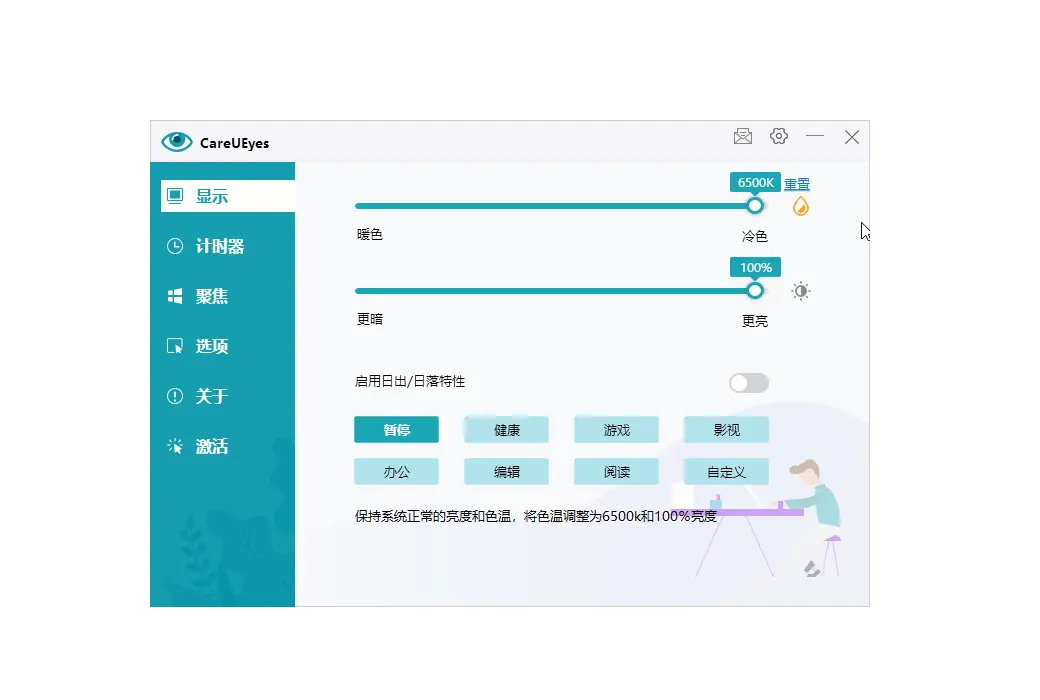Click the CareUEyes title text

(234, 143)
